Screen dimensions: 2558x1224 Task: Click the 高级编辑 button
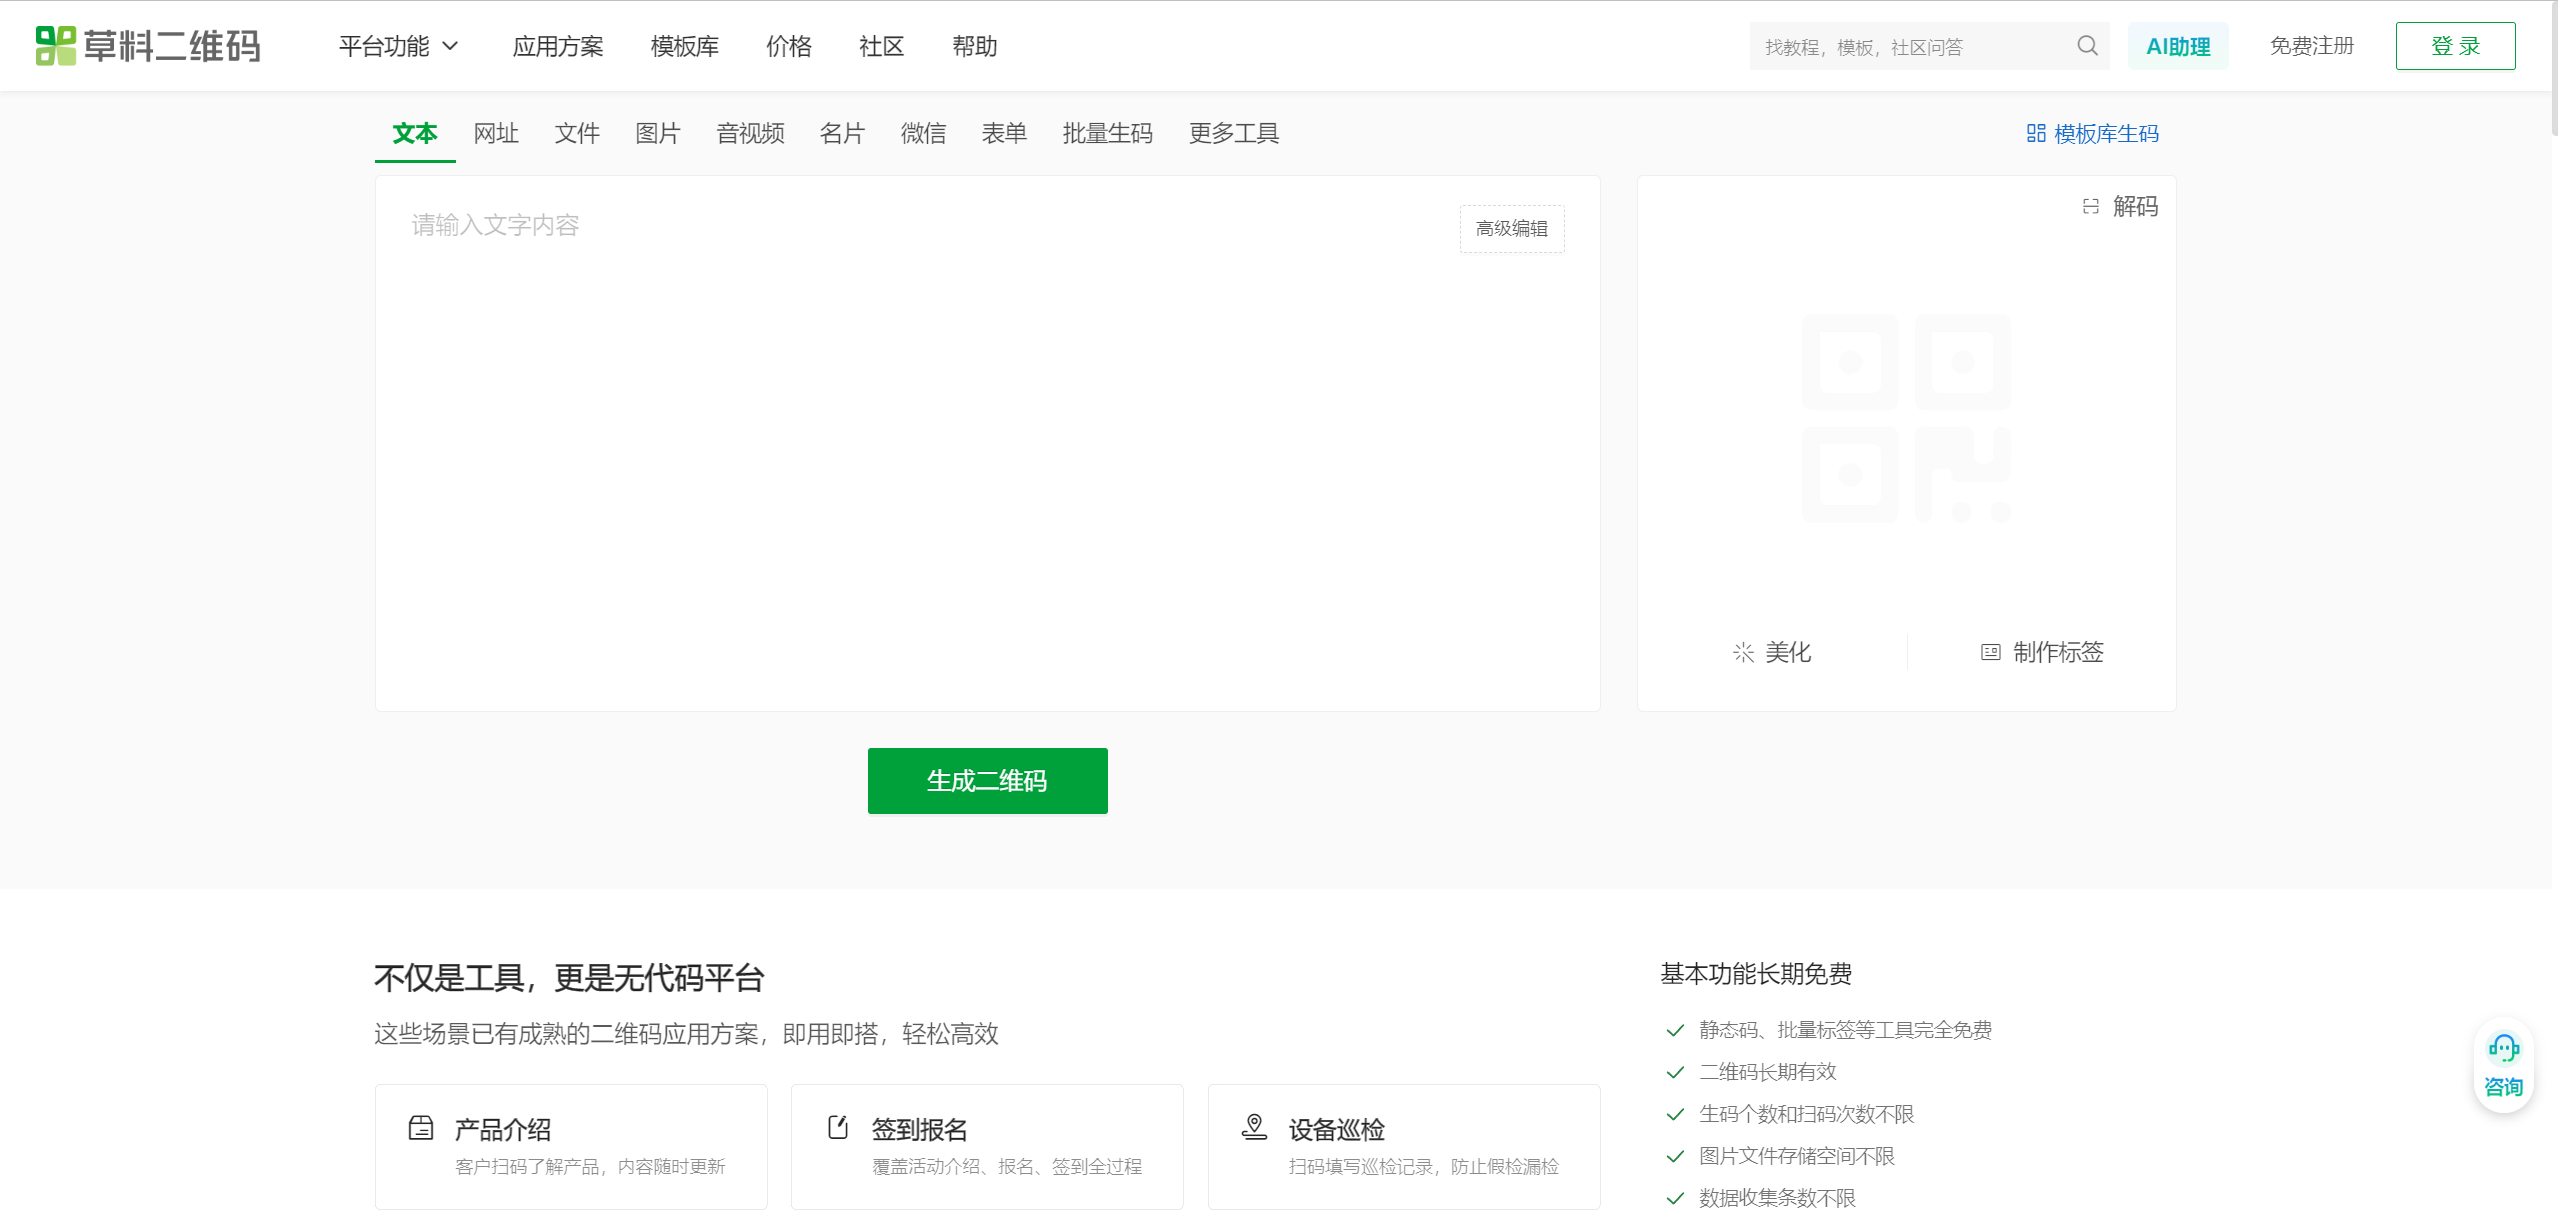(1512, 229)
